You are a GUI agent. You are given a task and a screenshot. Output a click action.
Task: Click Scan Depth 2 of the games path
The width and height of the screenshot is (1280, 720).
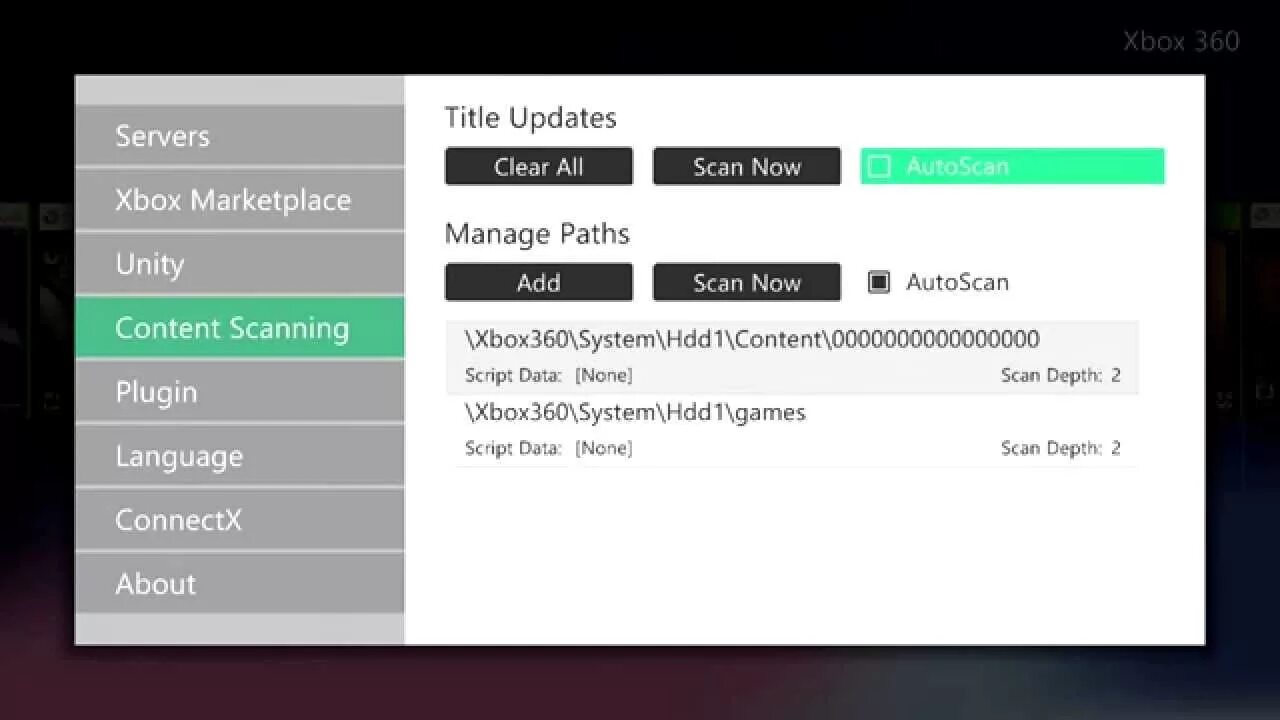(x=1061, y=448)
